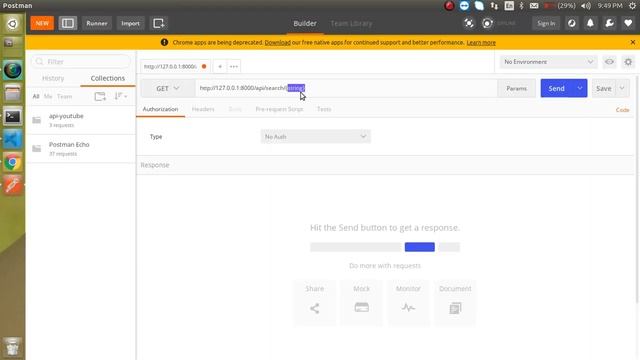Click the Monitor icon
The height and width of the screenshot is (360, 640).
408,307
